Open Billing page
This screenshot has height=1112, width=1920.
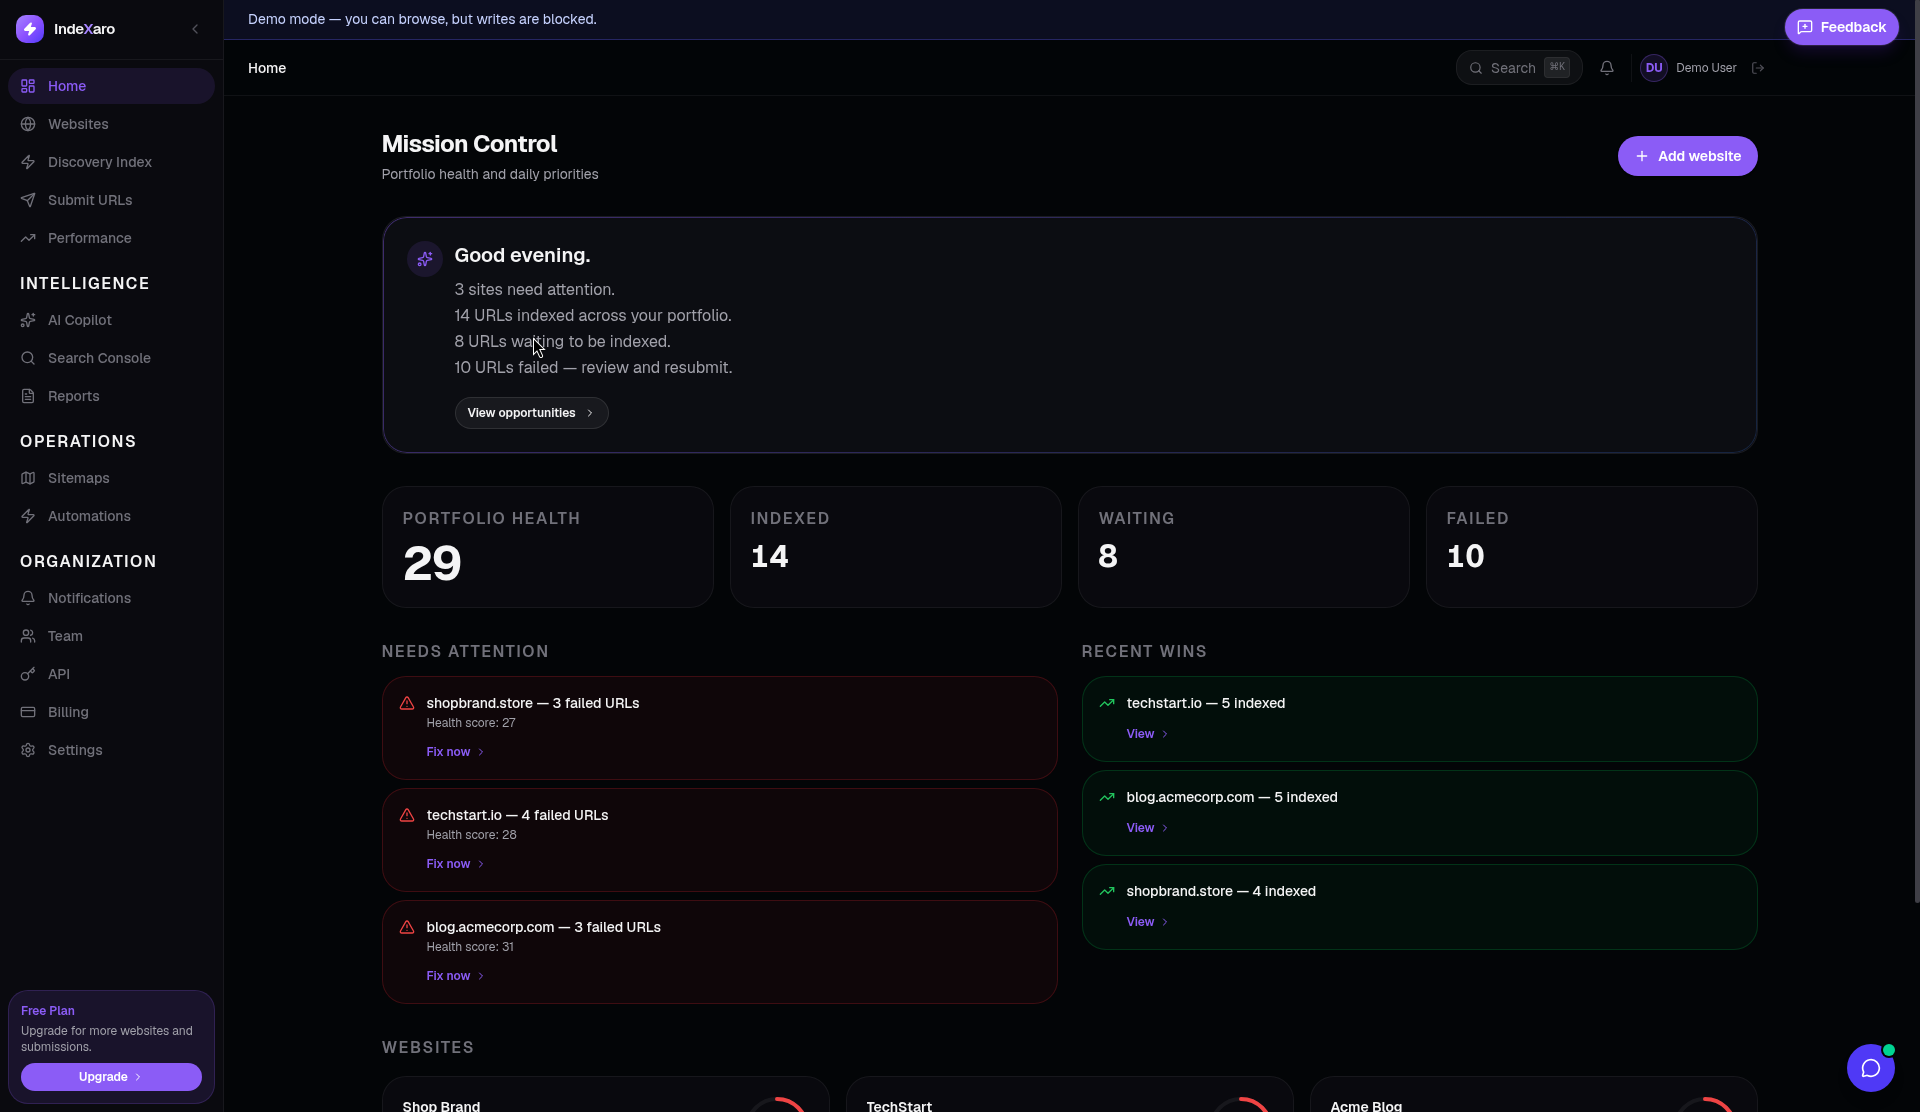point(111,712)
